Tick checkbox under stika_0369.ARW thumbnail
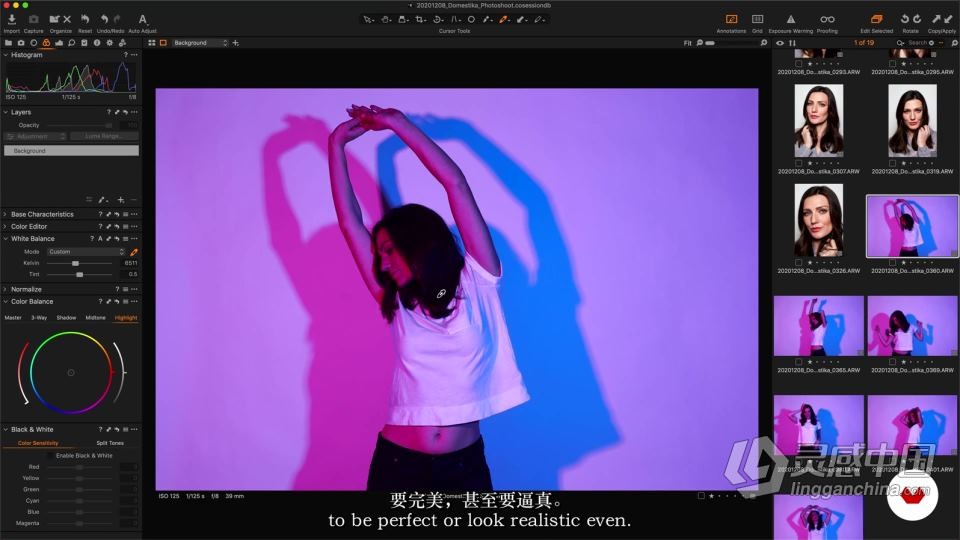 point(892,362)
